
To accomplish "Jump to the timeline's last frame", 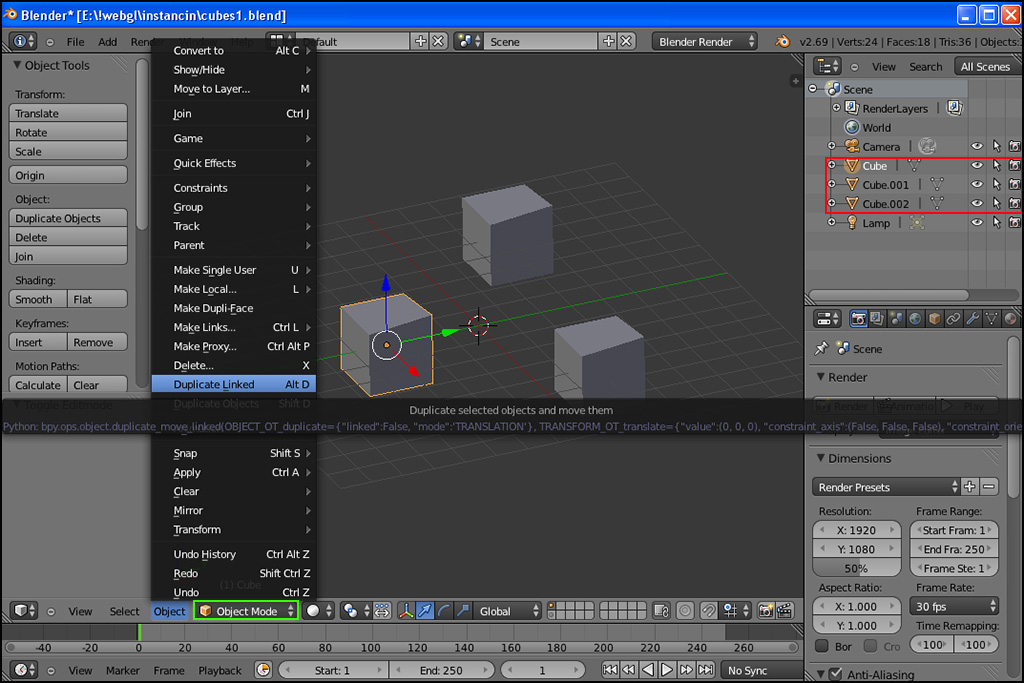I will pyautogui.click(x=706, y=670).
